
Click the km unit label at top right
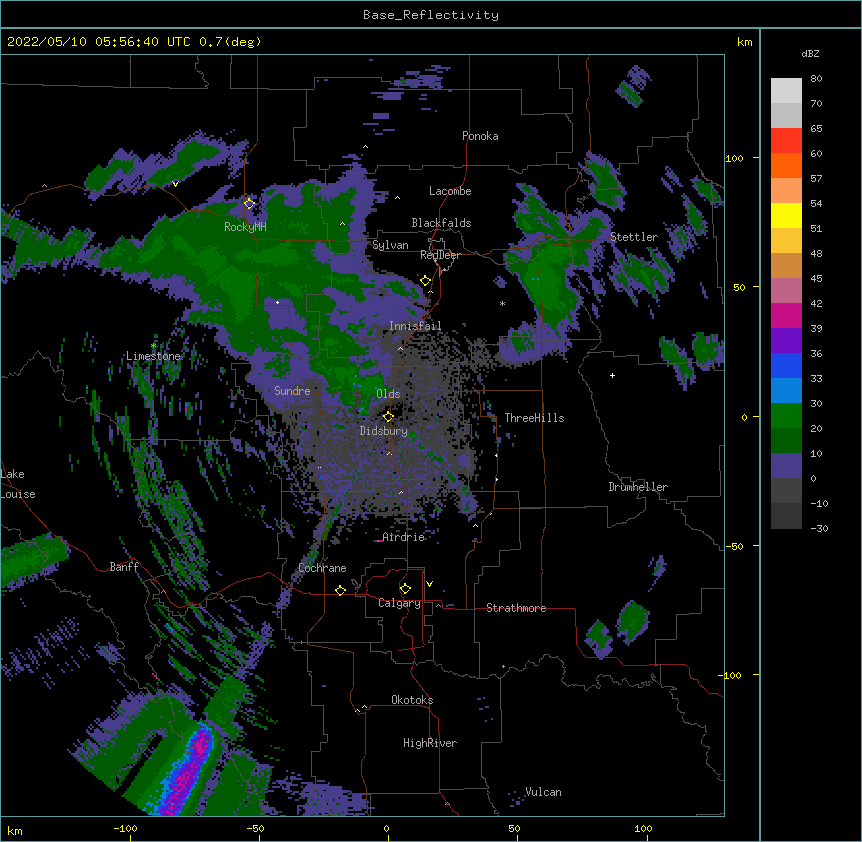click(744, 42)
